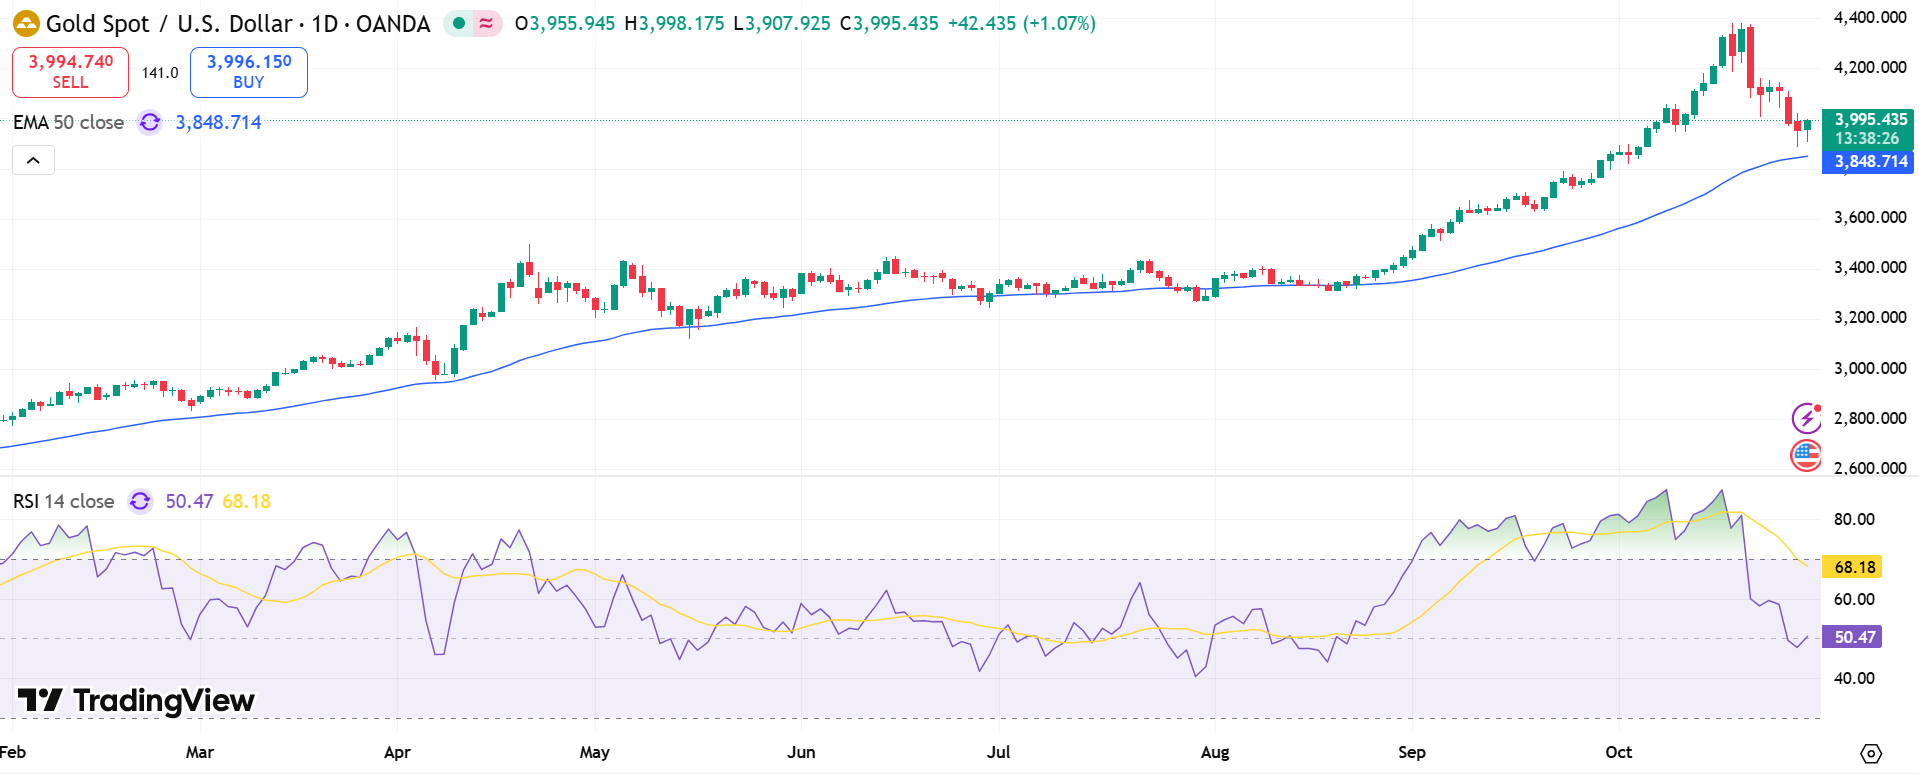Click the BUY 3,996.150 button
This screenshot has height=774, width=1919.
(249, 72)
